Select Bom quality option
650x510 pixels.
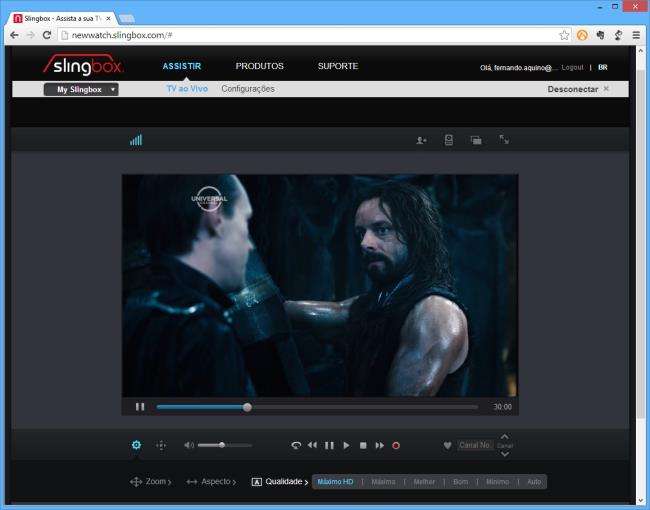[460, 482]
